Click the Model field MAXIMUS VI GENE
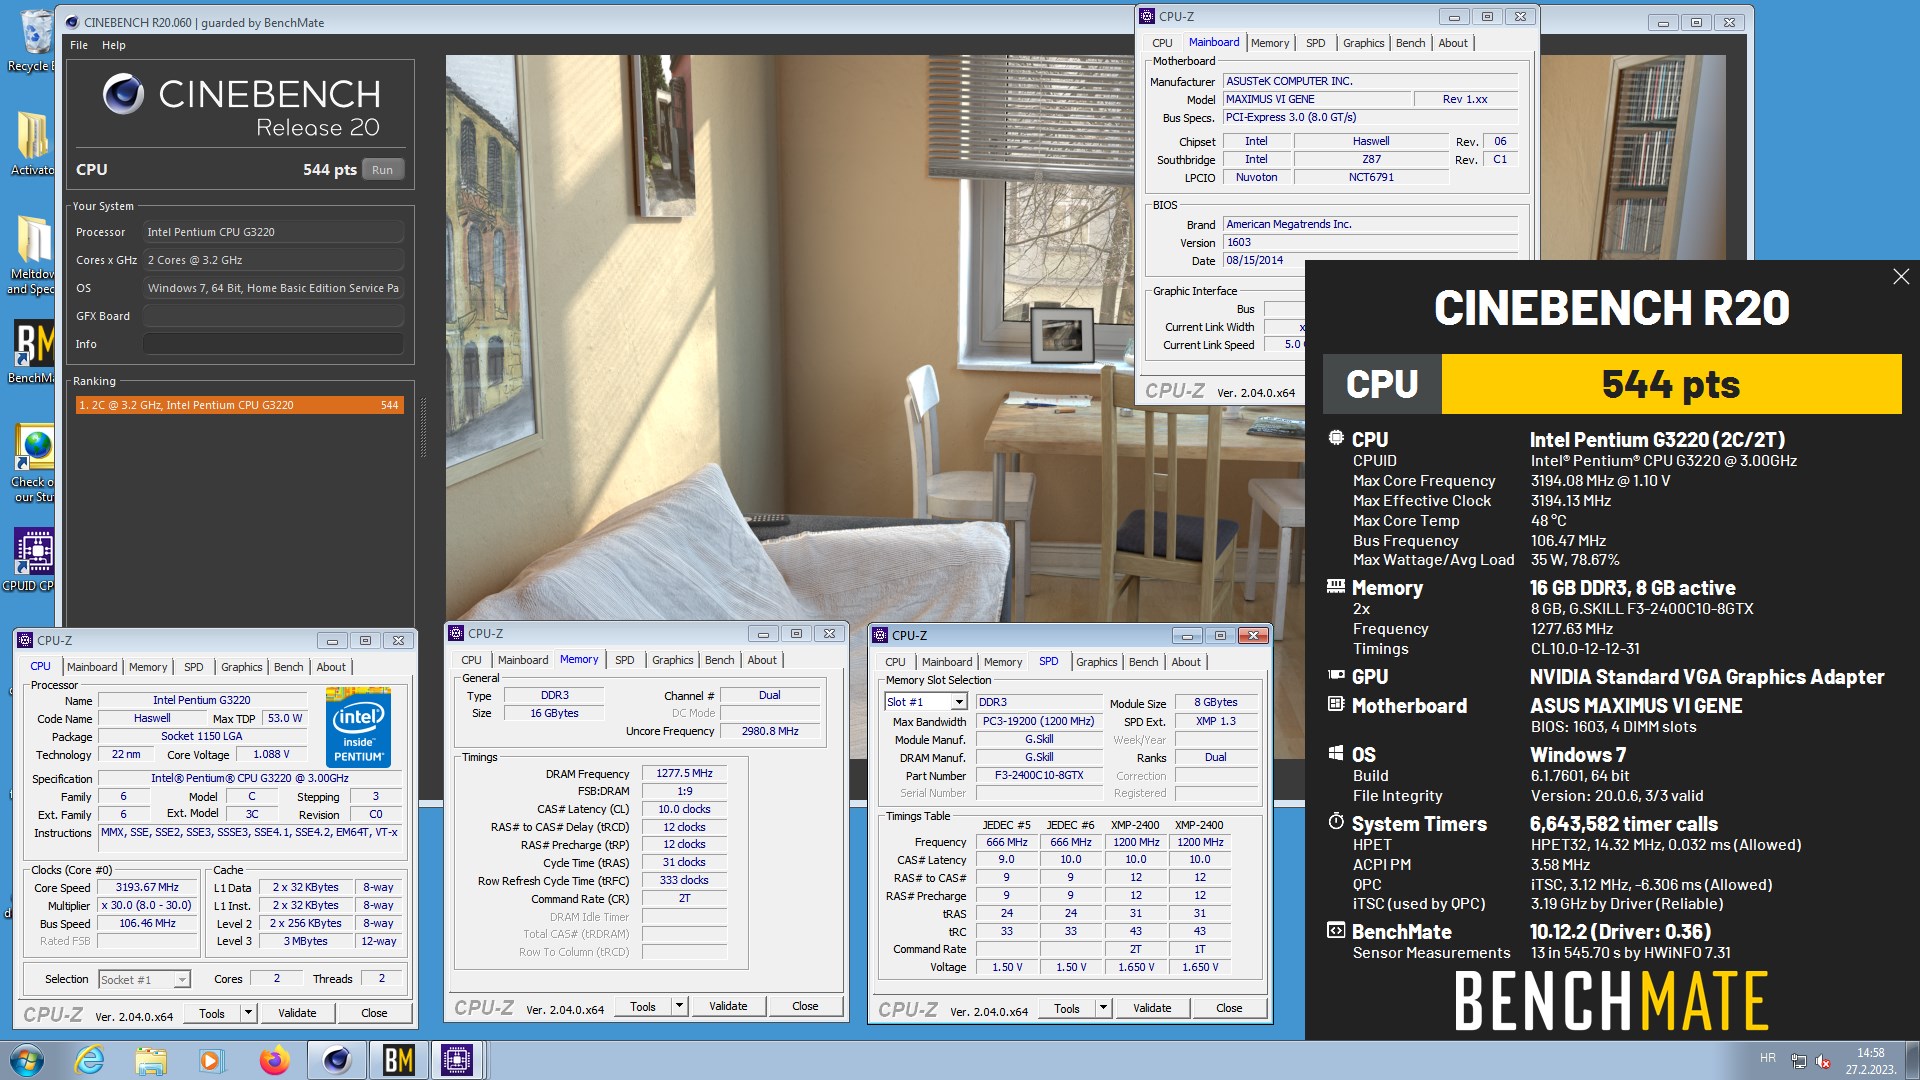The height and width of the screenshot is (1080, 1920). [x=1316, y=99]
